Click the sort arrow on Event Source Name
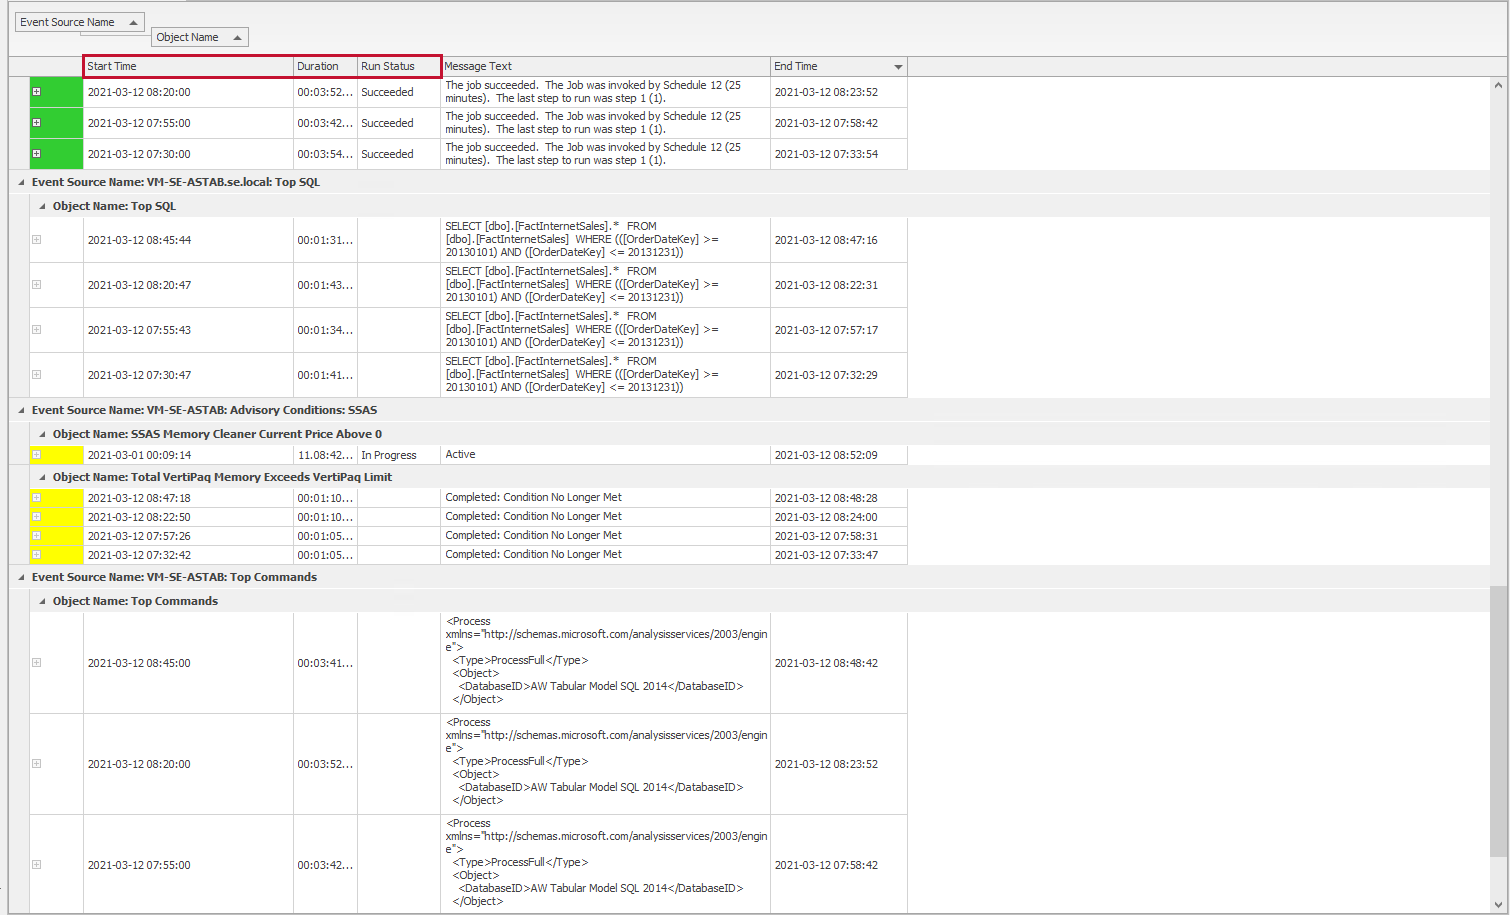 coord(131,21)
